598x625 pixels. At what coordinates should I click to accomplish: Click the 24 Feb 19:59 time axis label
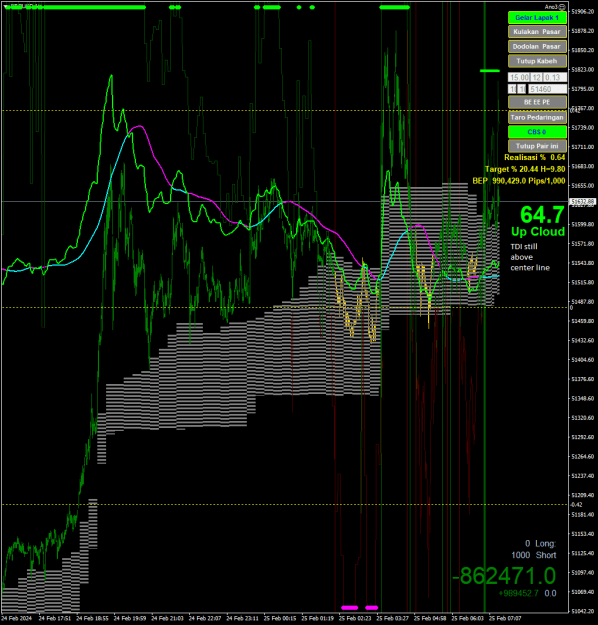click(x=130, y=618)
